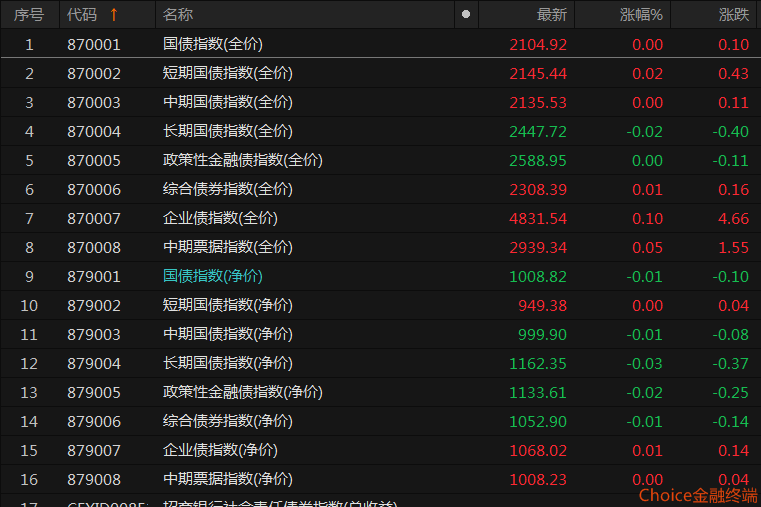Open 企业债指数(全价) entry
Screen dimensions: 761x507
point(220,218)
